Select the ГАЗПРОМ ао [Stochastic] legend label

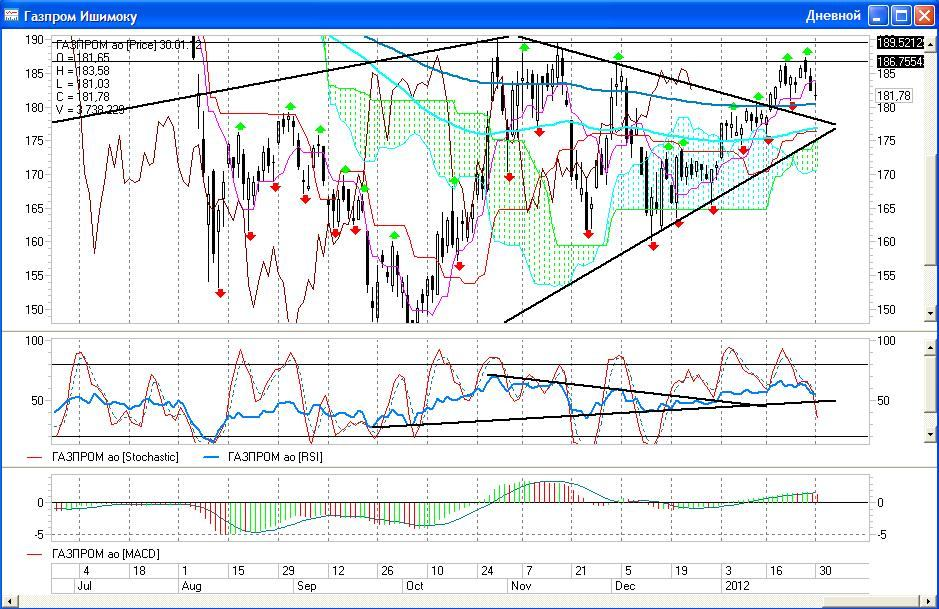tap(115, 457)
